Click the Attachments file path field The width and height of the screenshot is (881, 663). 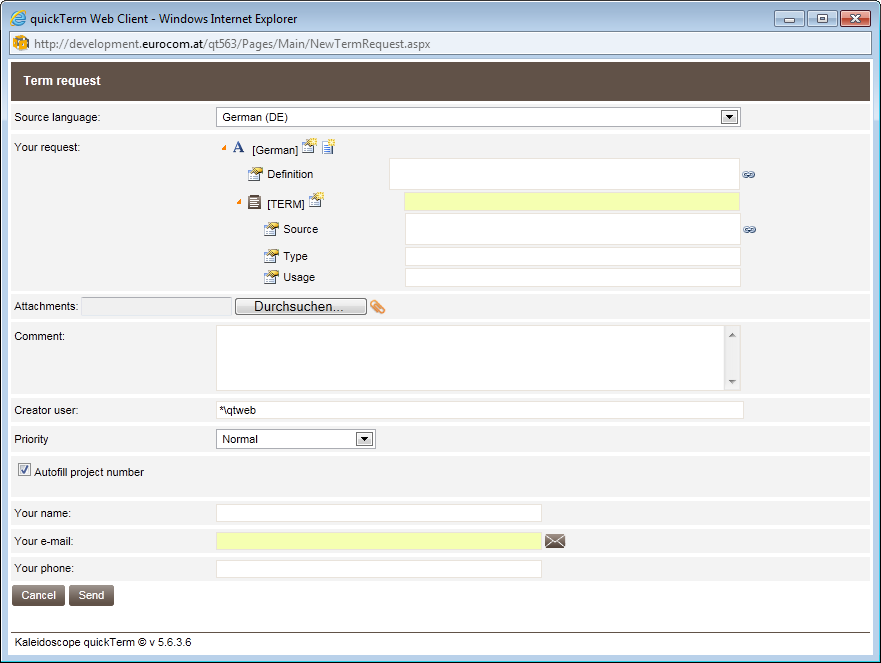click(156, 307)
